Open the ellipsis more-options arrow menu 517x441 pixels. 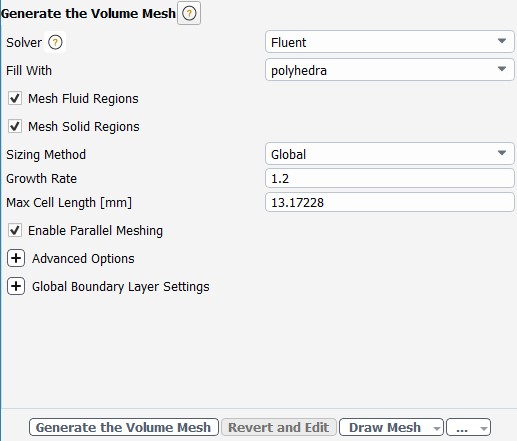[484, 428]
